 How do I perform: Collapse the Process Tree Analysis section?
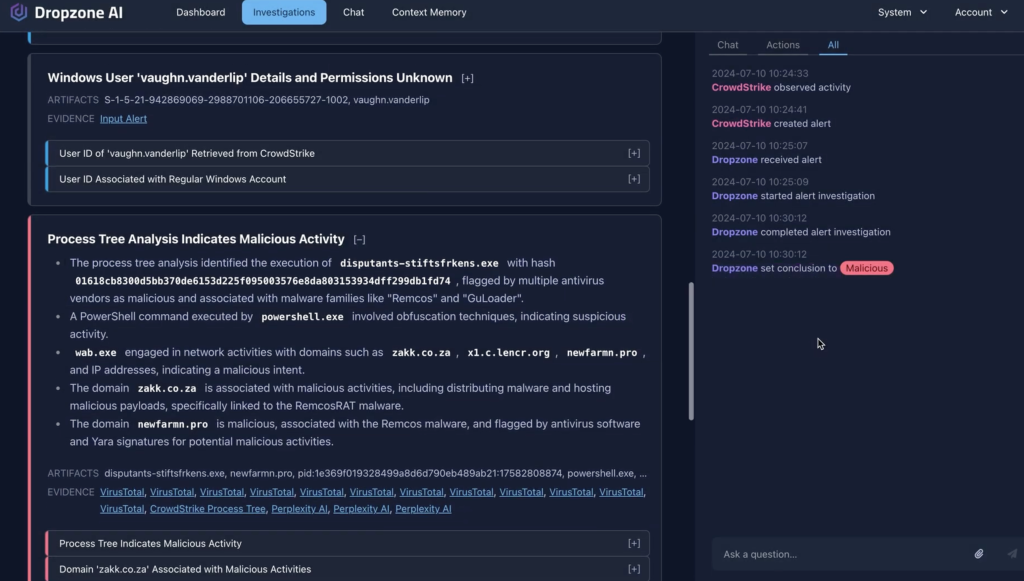pyautogui.click(x=359, y=239)
